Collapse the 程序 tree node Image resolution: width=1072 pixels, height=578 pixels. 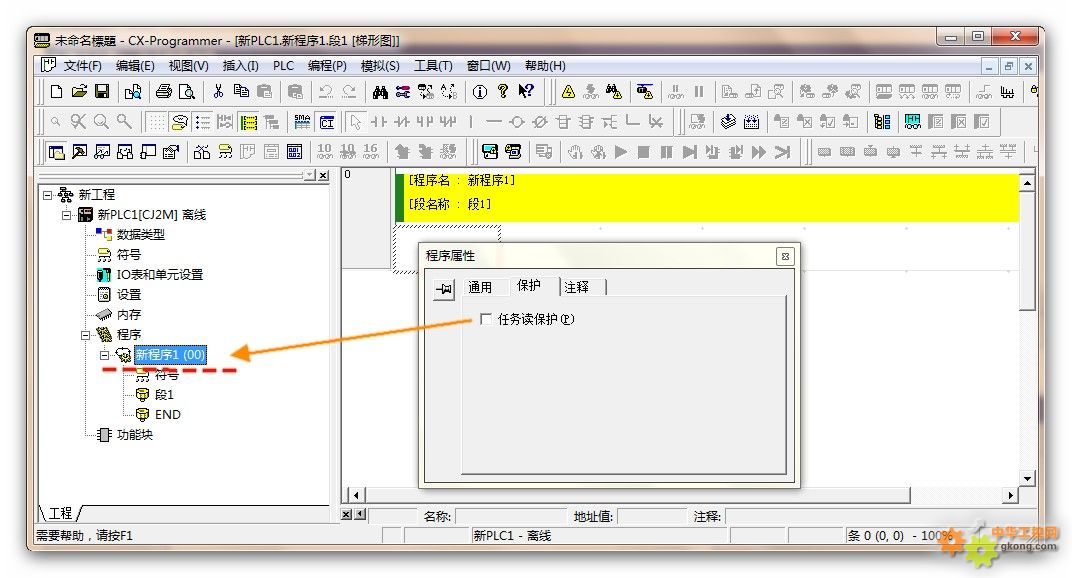pos(85,335)
